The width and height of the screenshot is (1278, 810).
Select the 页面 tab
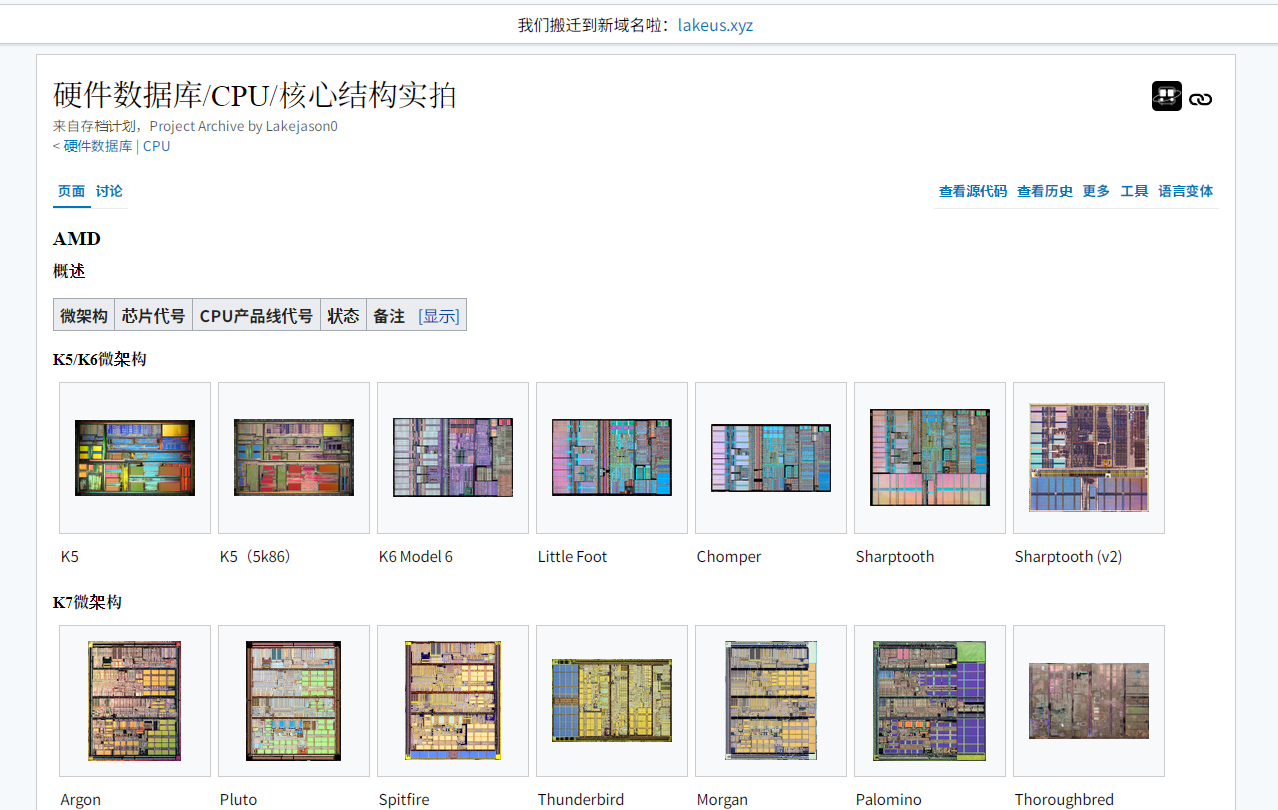[x=71, y=191]
